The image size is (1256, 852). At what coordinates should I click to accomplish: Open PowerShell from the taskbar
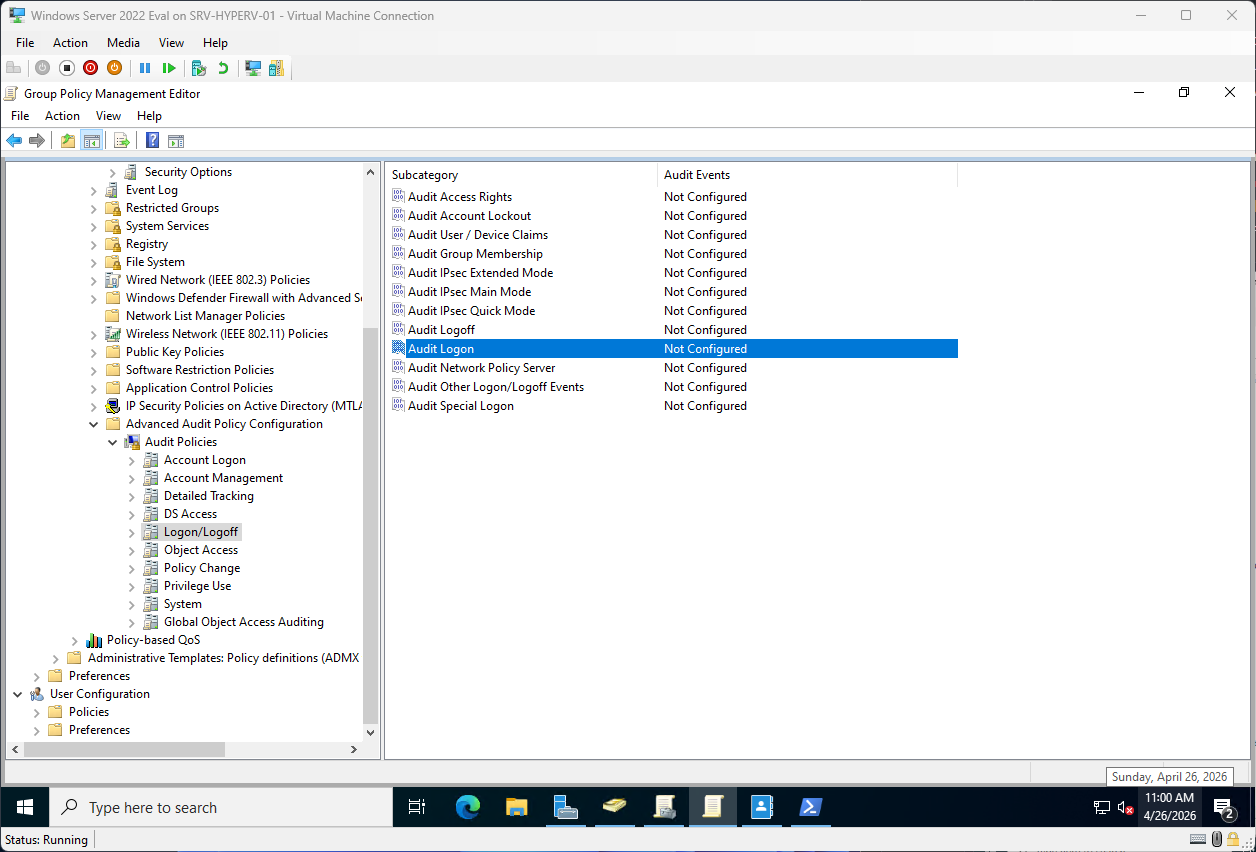click(810, 807)
